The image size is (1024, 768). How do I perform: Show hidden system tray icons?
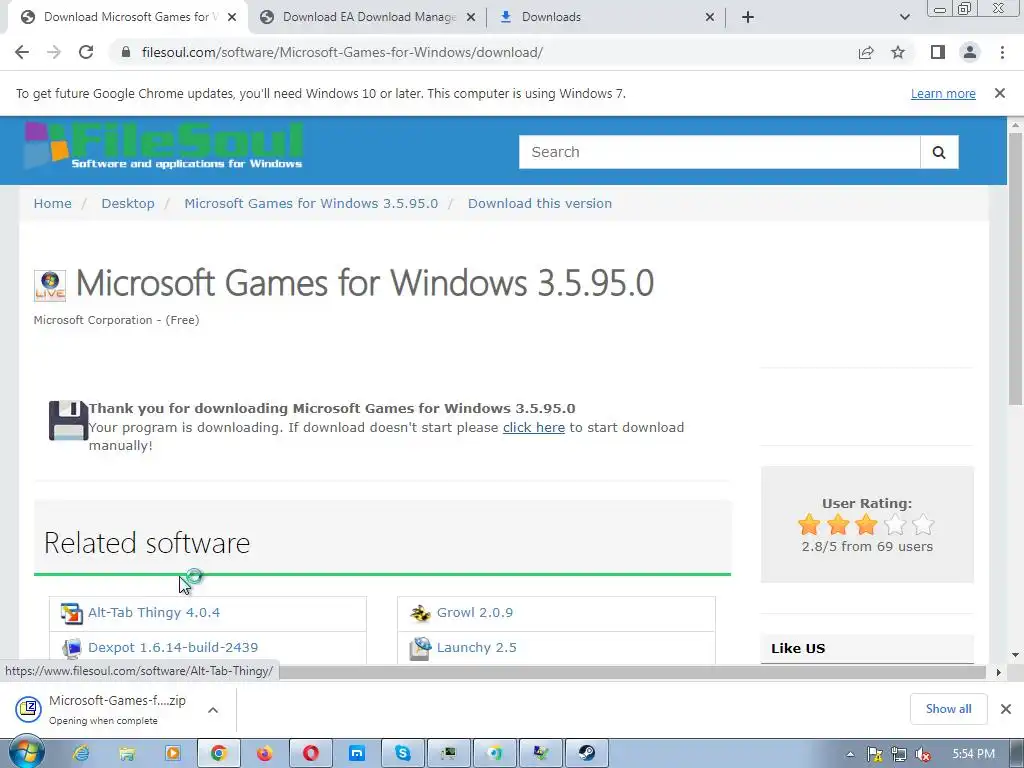[x=850, y=754]
